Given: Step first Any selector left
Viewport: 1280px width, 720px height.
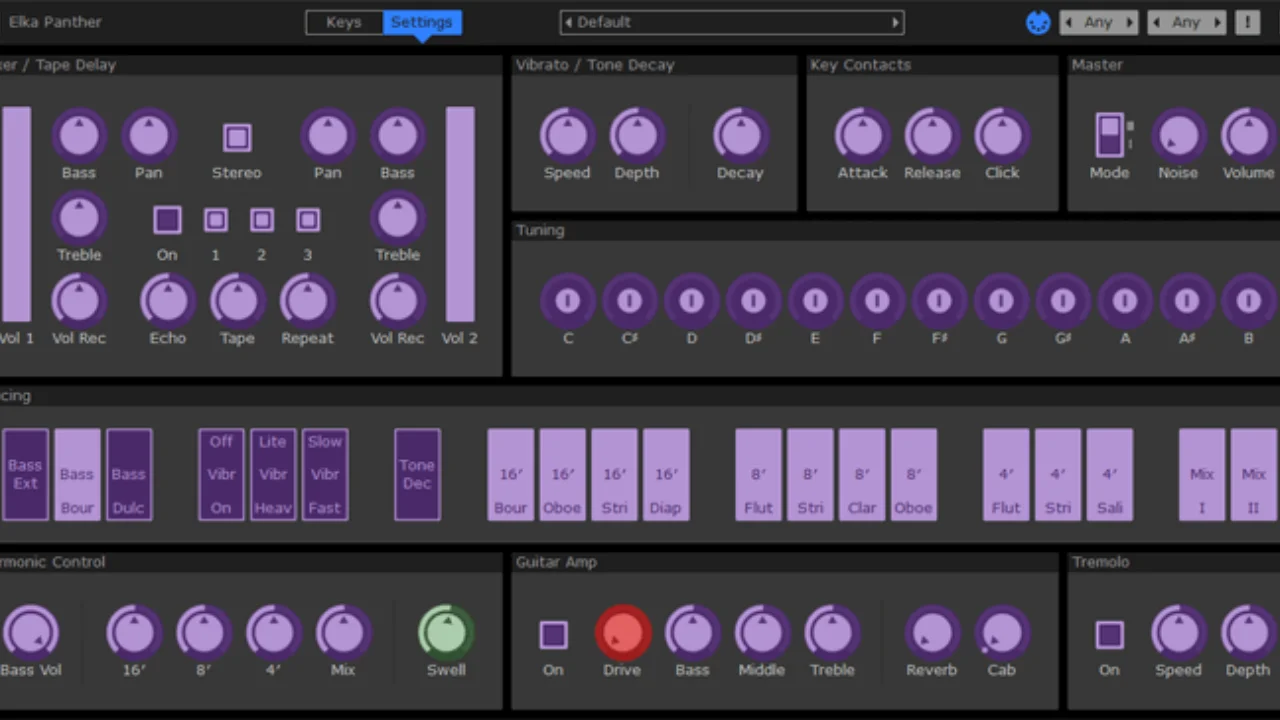Looking at the screenshot, I should tap(1069, 22).
